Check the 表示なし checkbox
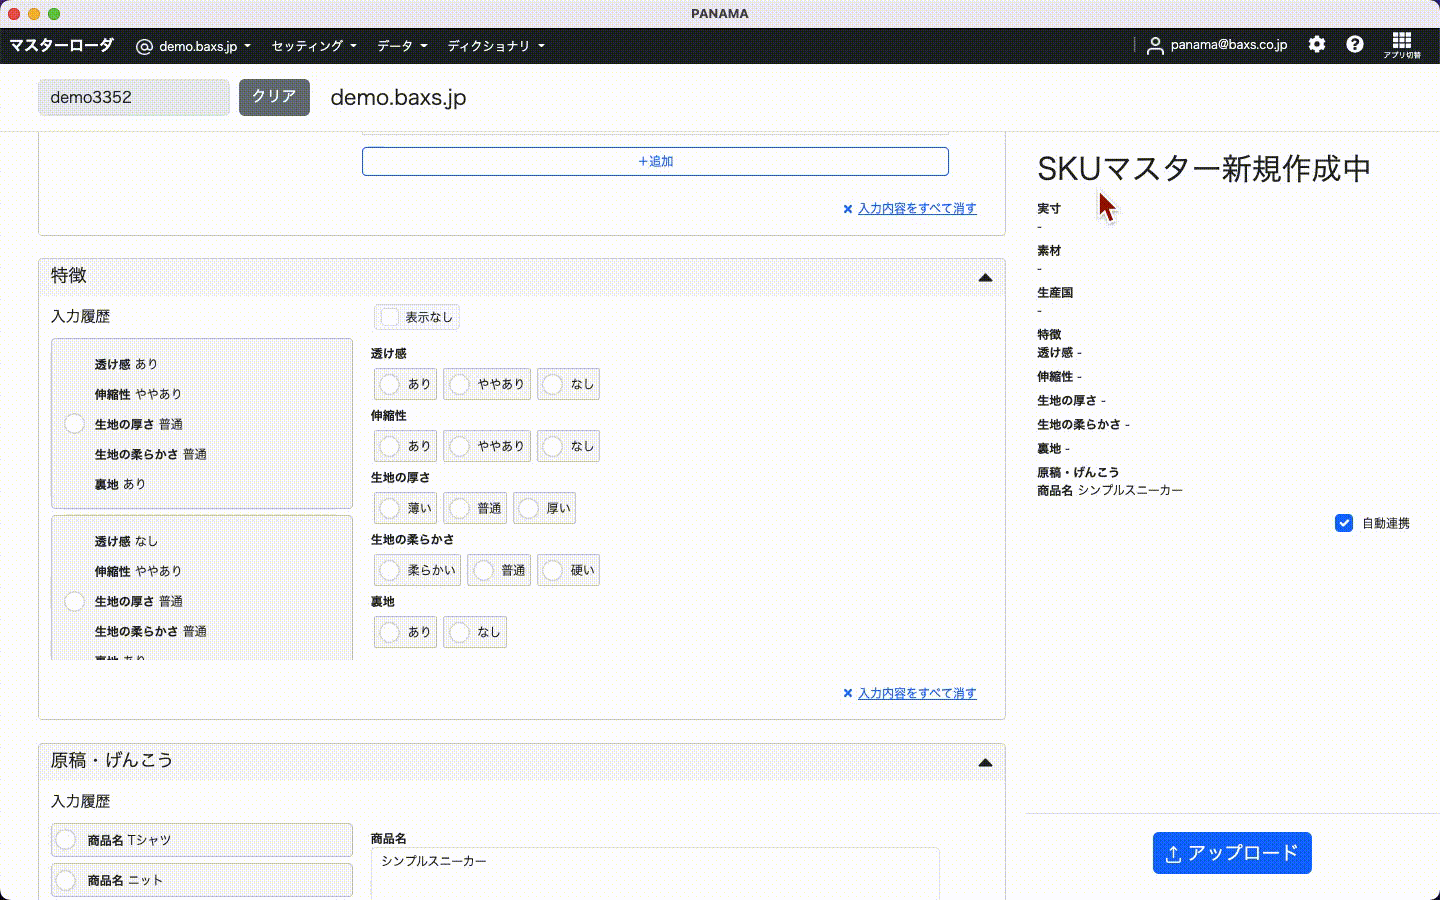The height and width of the screenshot is (900, 1440). [390, 317]
